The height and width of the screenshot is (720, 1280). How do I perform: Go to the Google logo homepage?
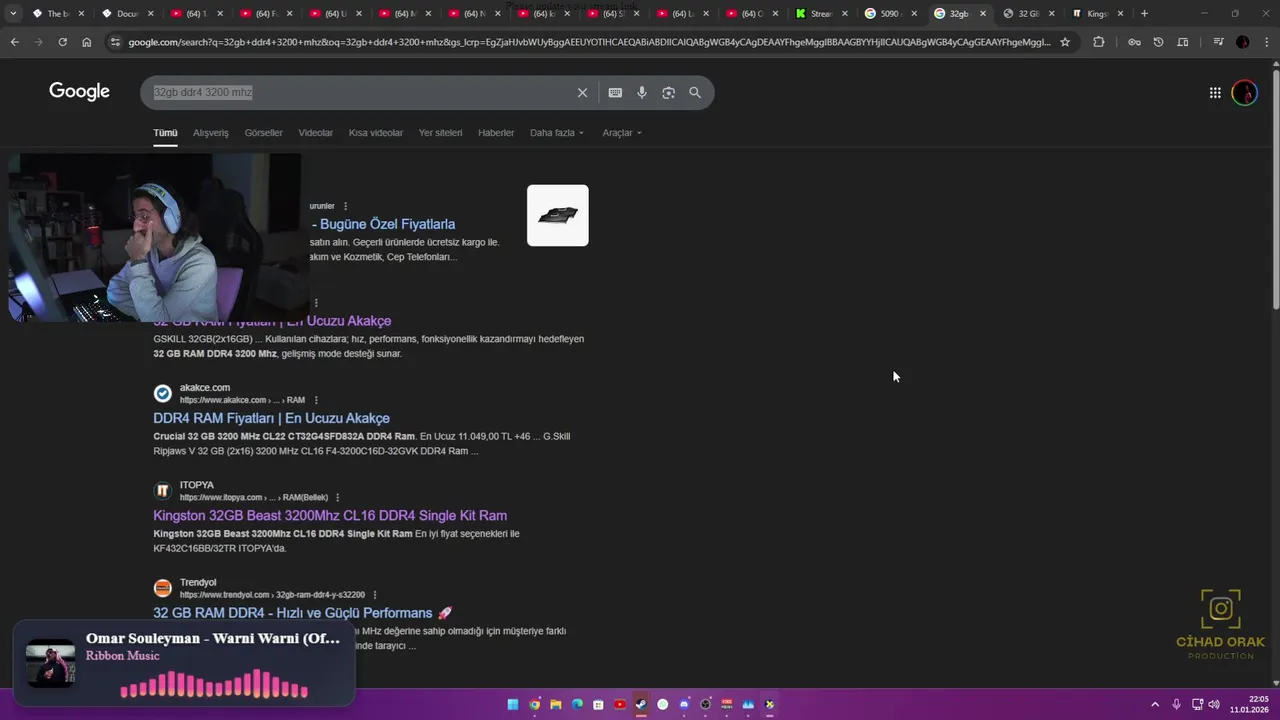coord(79,92)
